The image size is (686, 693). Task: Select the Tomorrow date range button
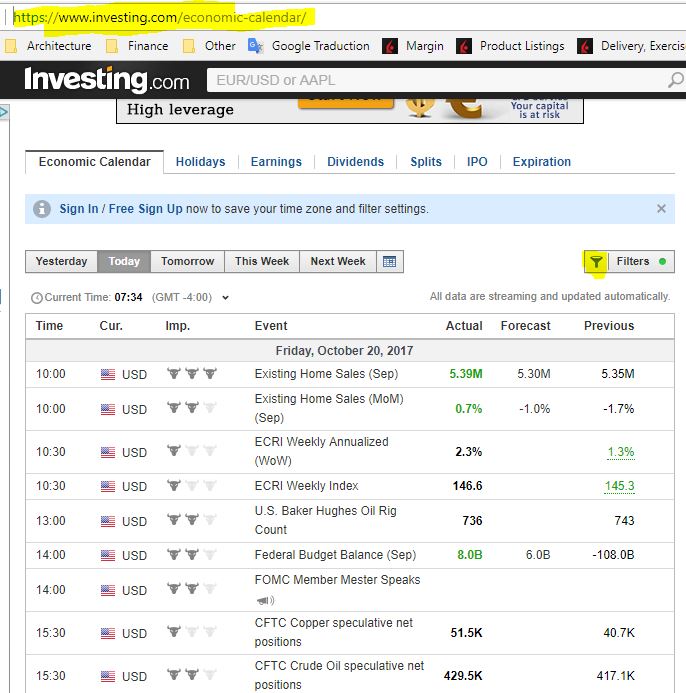pyautogui.click(x=187, y=262)
